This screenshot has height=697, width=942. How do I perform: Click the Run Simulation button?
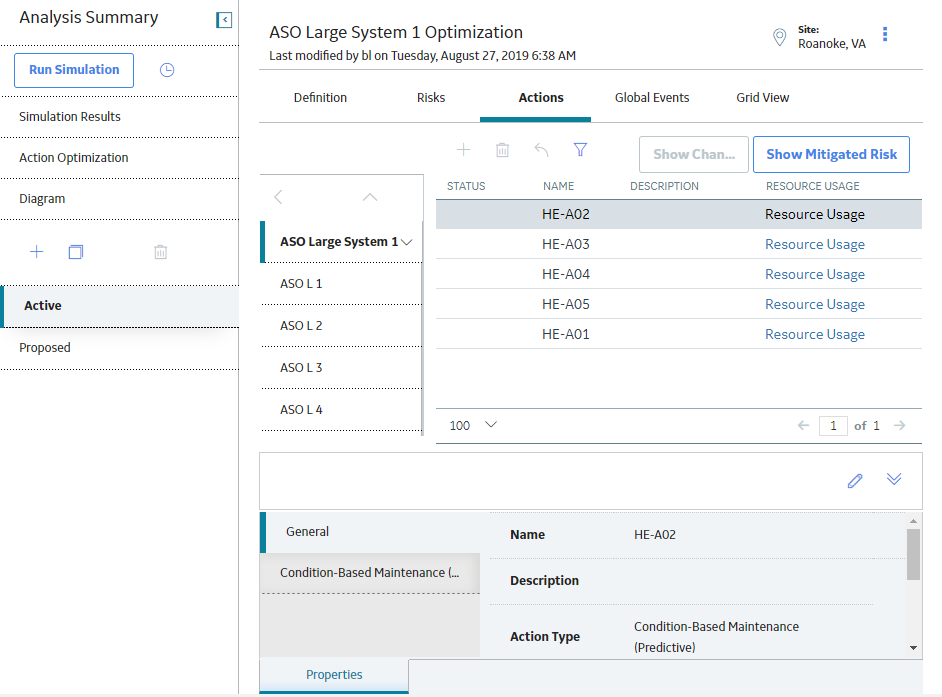coord(74,70)
